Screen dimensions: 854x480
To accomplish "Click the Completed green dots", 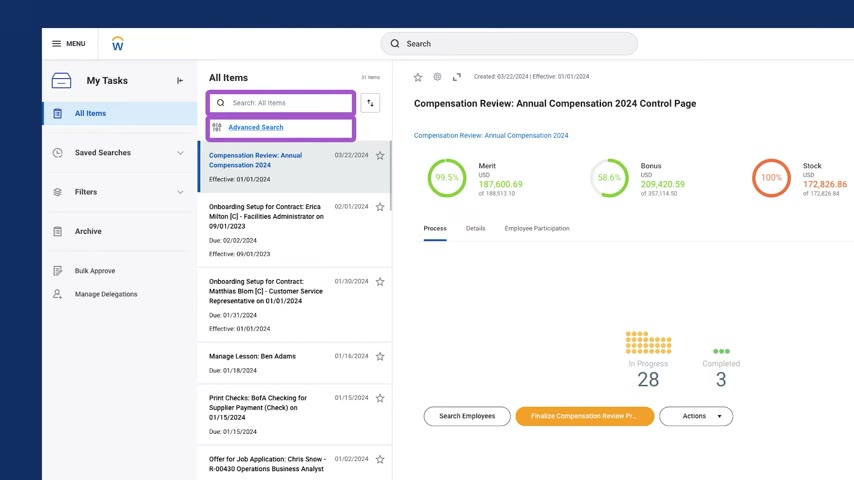I will 721,351.
